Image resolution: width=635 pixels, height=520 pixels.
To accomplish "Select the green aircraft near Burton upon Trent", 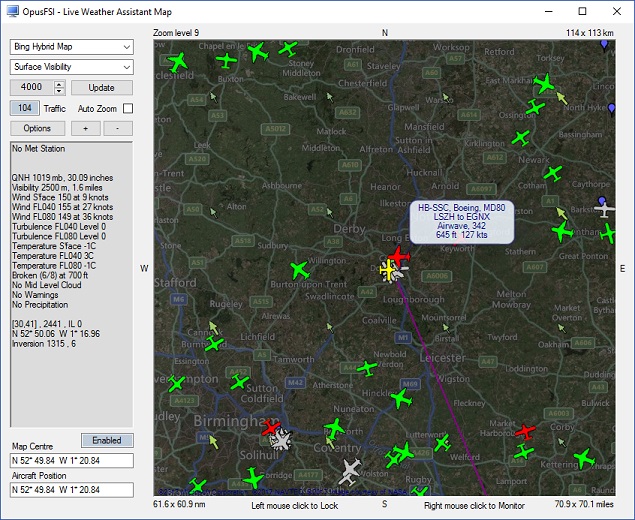I will coord(300,270).
